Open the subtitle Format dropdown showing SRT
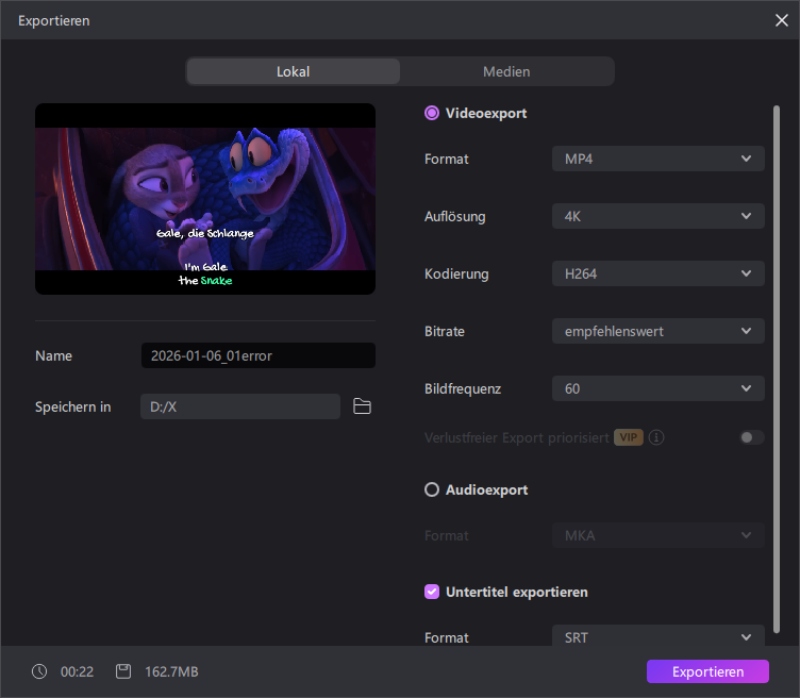 pos(658,637)
